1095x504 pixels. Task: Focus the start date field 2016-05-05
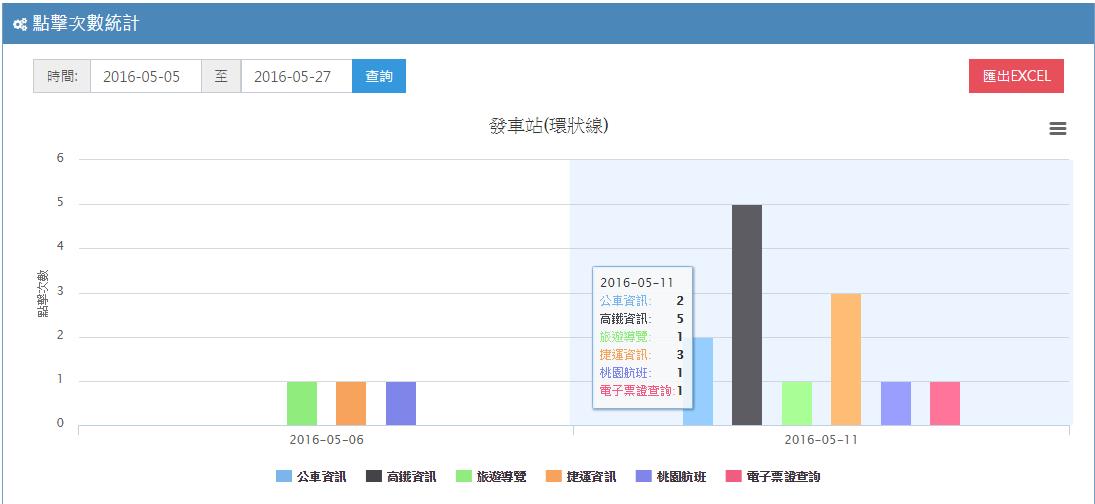[x=146, y=76]
